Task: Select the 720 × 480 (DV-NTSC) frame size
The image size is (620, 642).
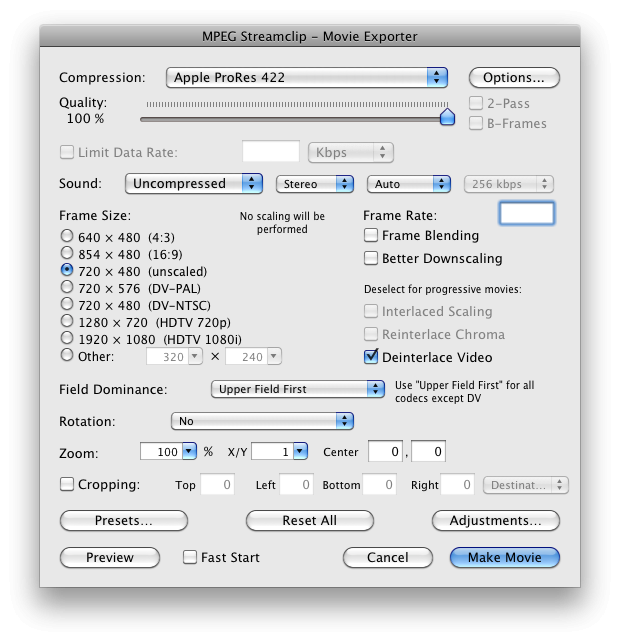Action: click(67, 304)
